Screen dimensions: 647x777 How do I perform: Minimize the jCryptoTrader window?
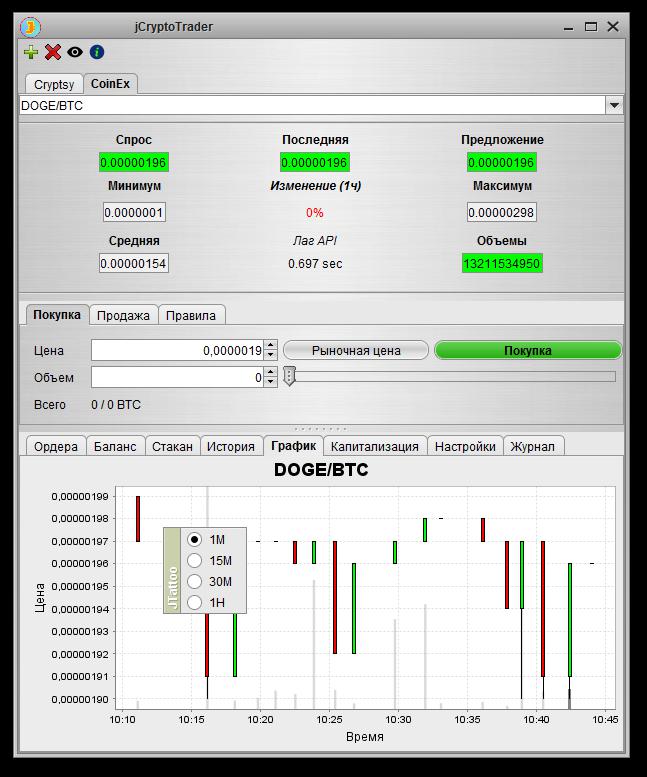(x=569, y=27)
